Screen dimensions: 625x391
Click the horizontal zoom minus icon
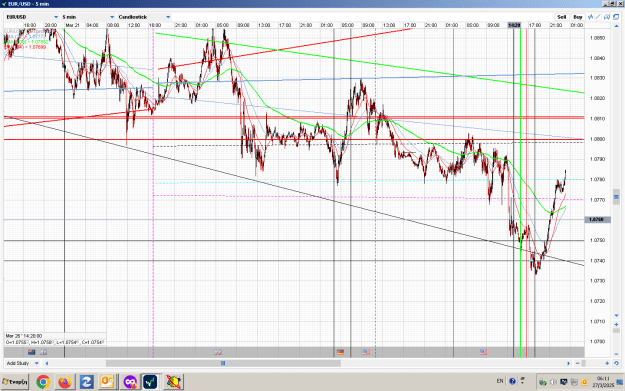(578, 363)
